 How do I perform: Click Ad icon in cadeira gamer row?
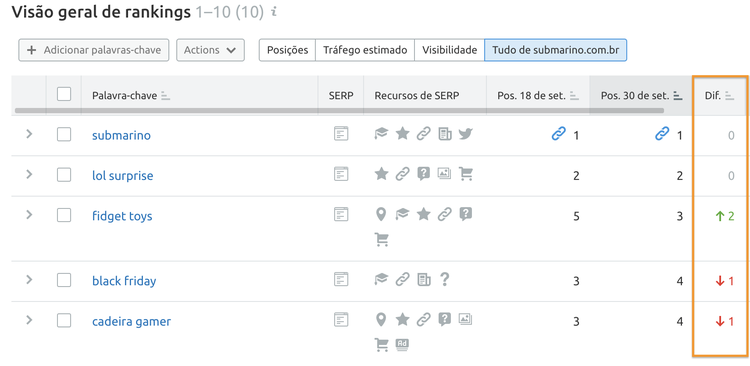tap(402, 344)
